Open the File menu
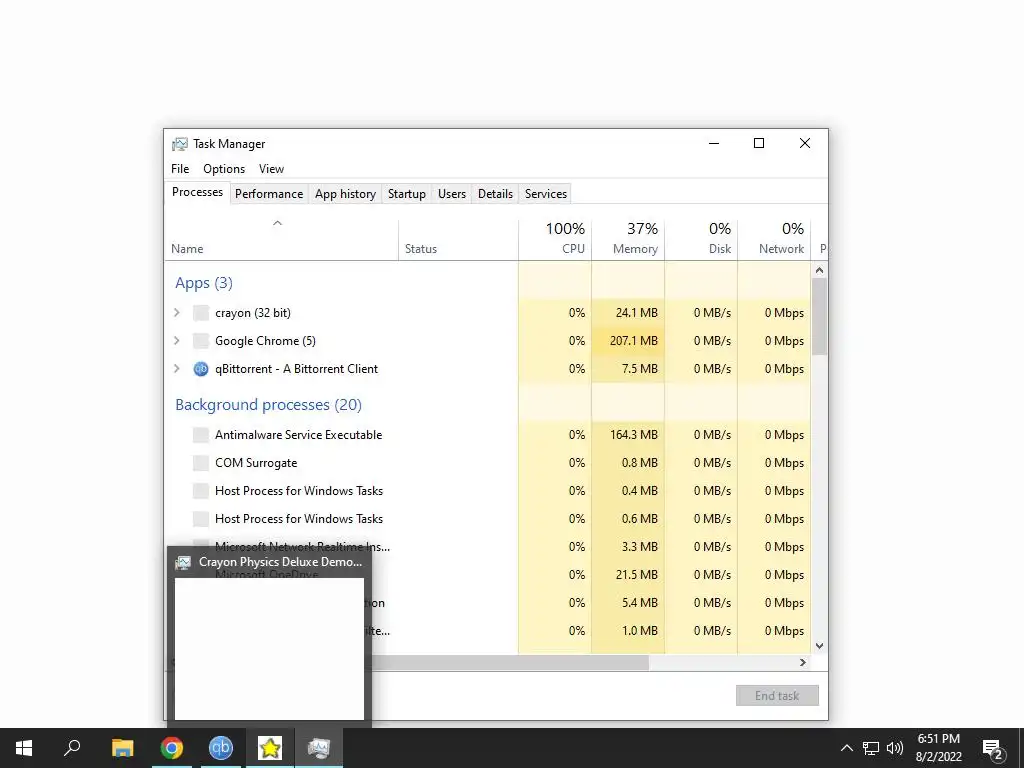 tap(180, 169)
